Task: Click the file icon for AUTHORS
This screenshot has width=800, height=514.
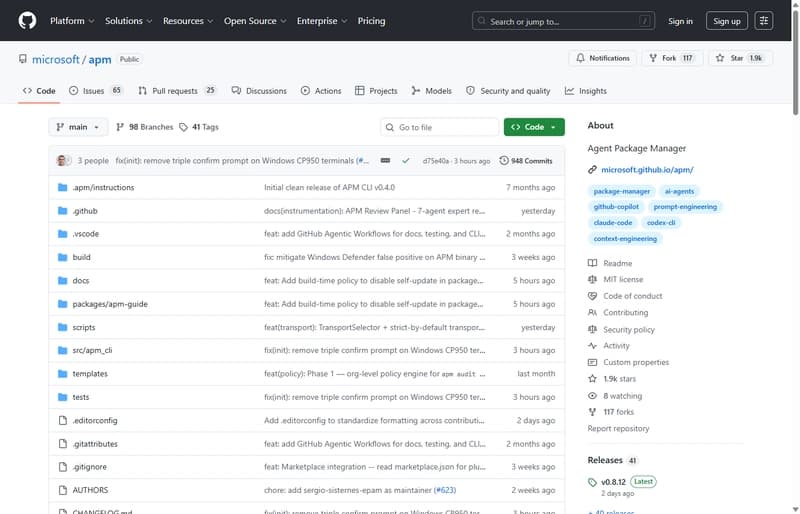Action: (x=63, y=490)
